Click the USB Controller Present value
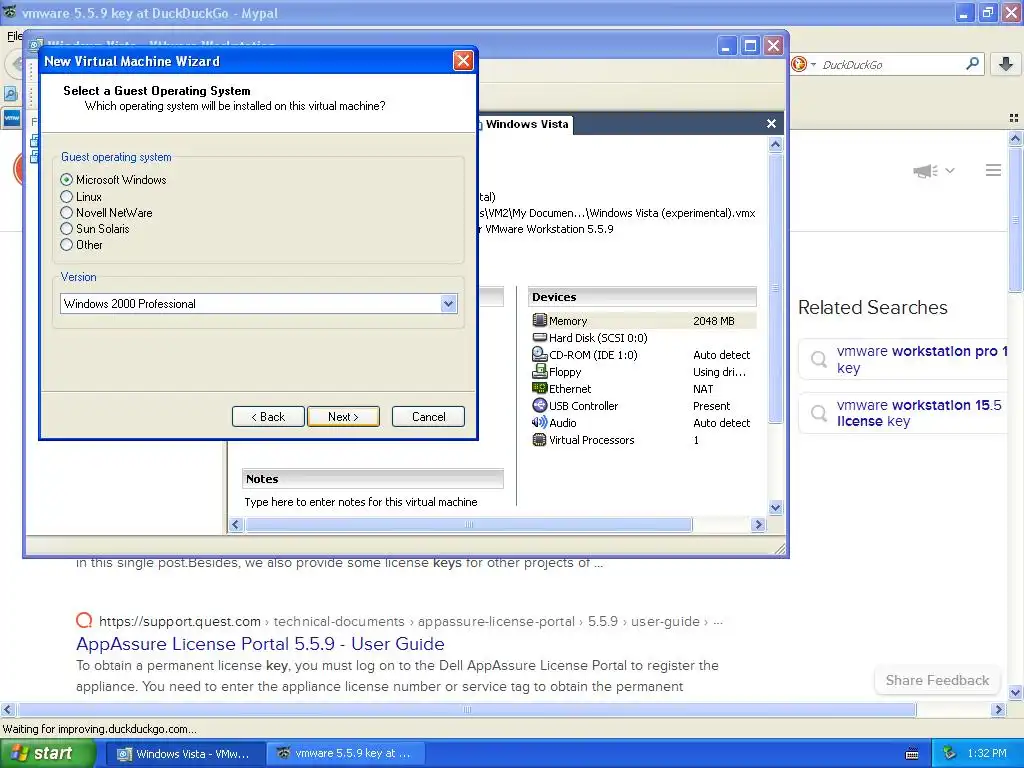 point(711,406)
